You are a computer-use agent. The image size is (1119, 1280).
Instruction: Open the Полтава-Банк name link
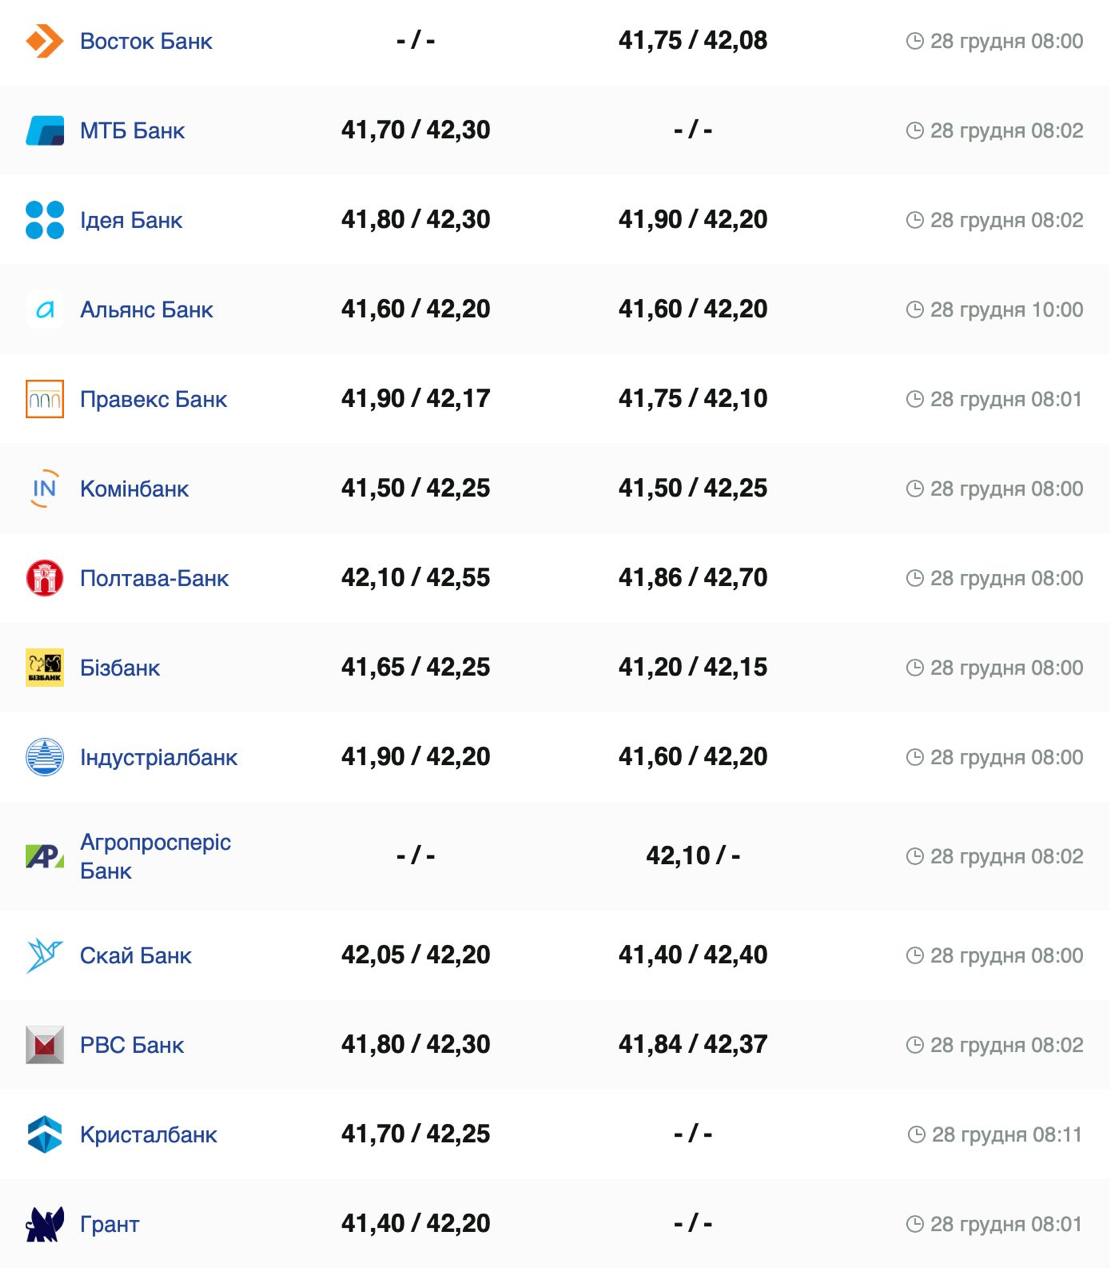coord(154,578)
